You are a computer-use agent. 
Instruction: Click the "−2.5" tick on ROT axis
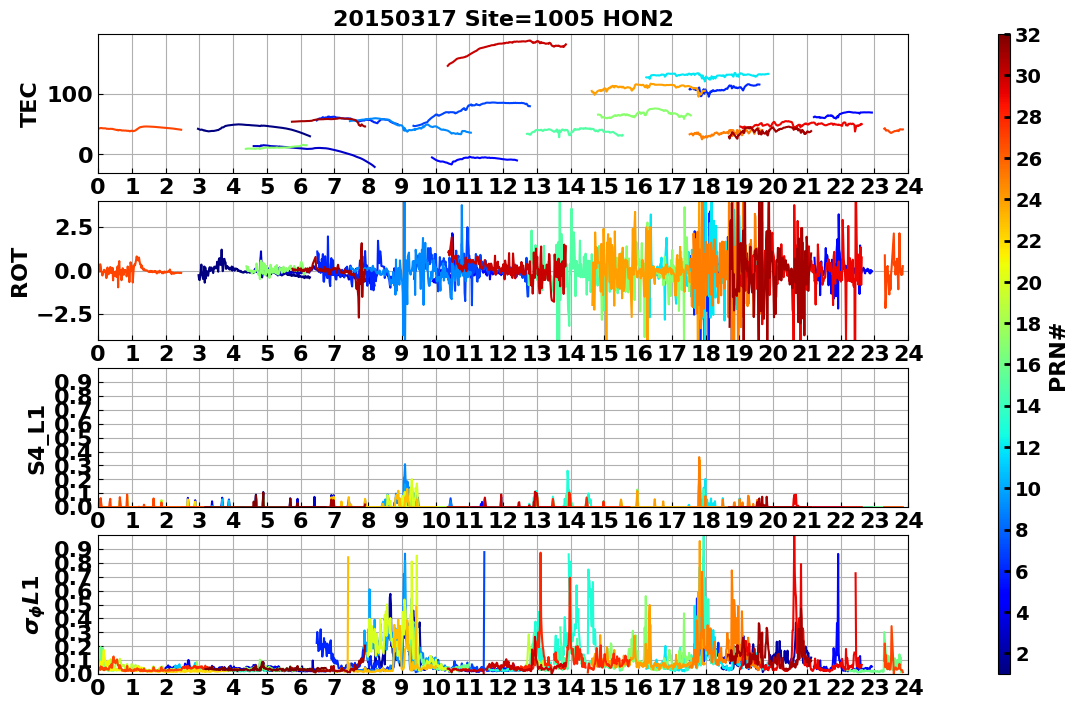pos(66,315)
